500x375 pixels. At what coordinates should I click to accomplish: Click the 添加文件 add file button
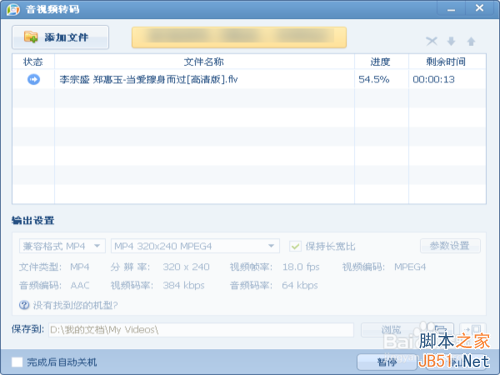point(60,37)
